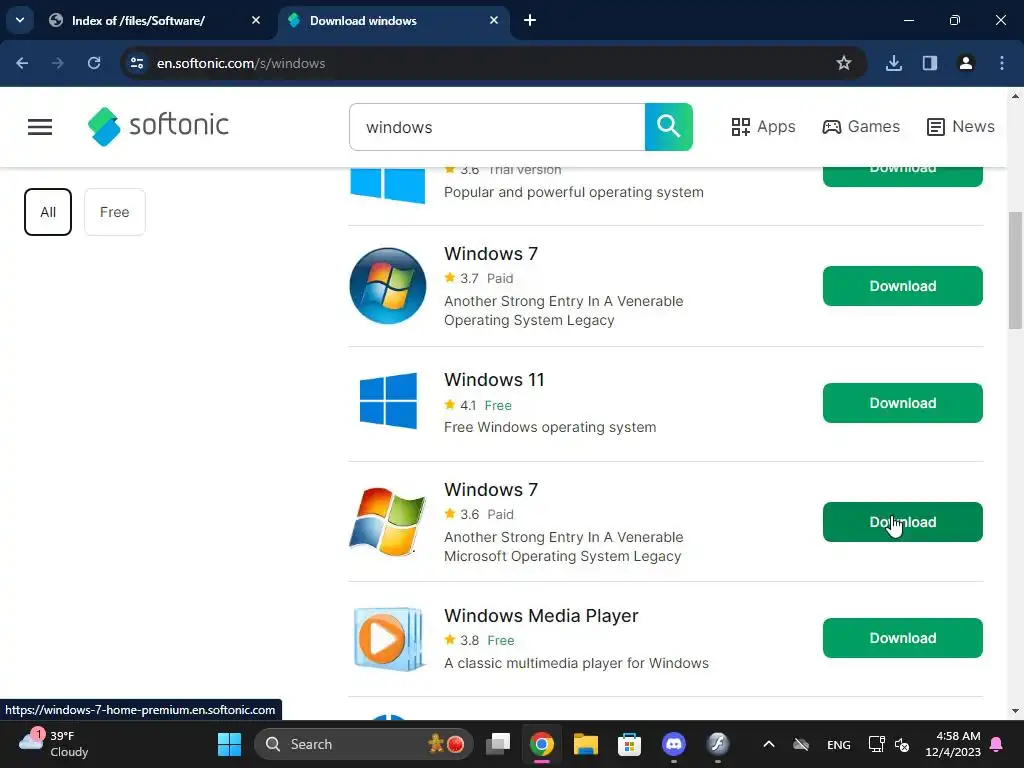Image resolution: width=1024 pixels, height=768 pixels.
Task: Download Windows Media Player
Action: pyautogui.click(x=903, y=638)
